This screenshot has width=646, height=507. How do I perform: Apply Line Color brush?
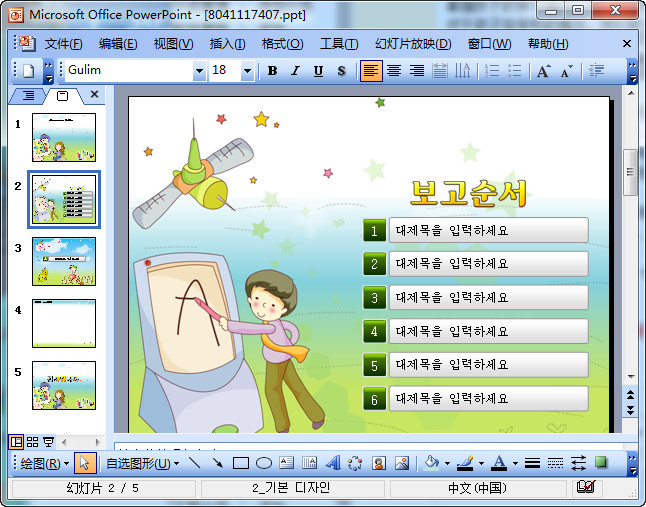tap(466, 463)
